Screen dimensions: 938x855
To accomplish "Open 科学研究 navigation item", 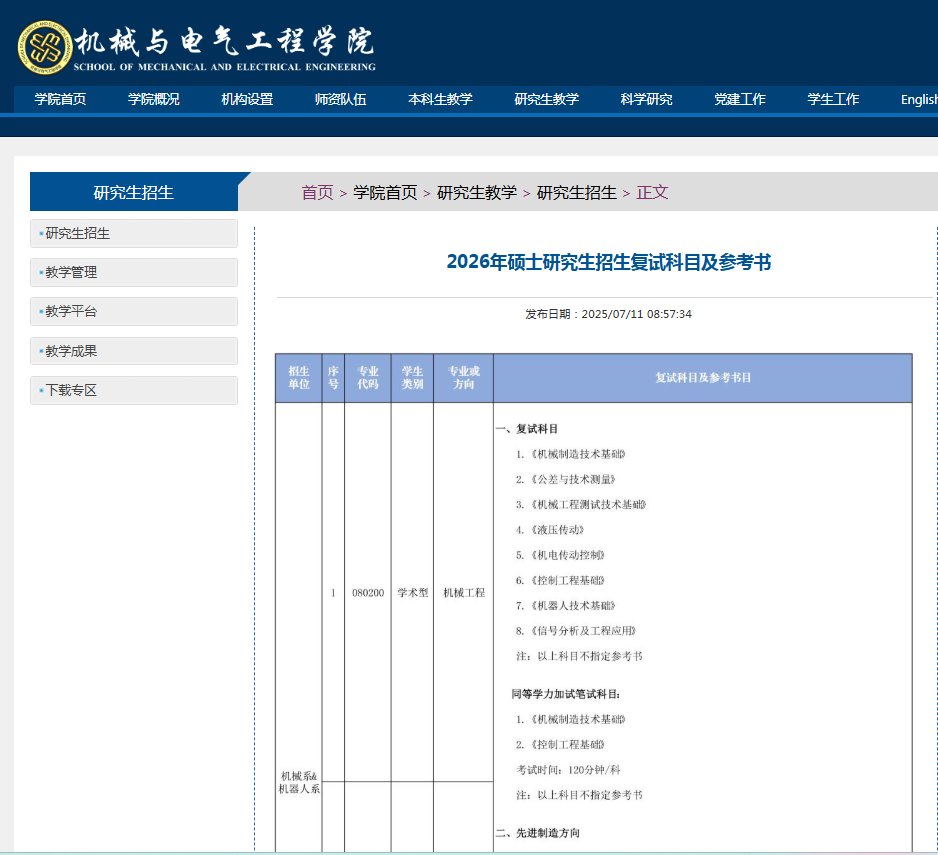I will pos(646,99).
